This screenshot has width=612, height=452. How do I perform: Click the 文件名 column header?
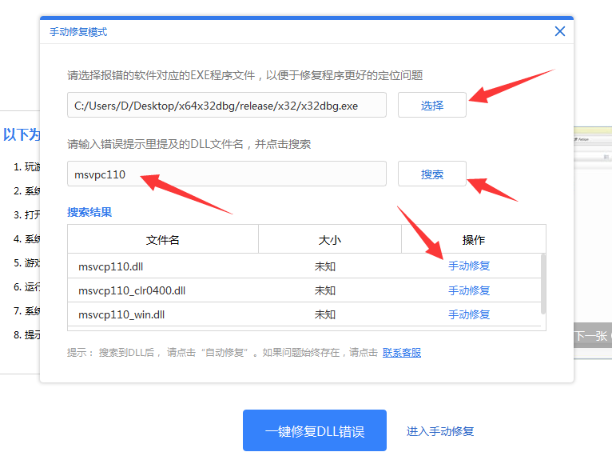(x=162, y=240)
